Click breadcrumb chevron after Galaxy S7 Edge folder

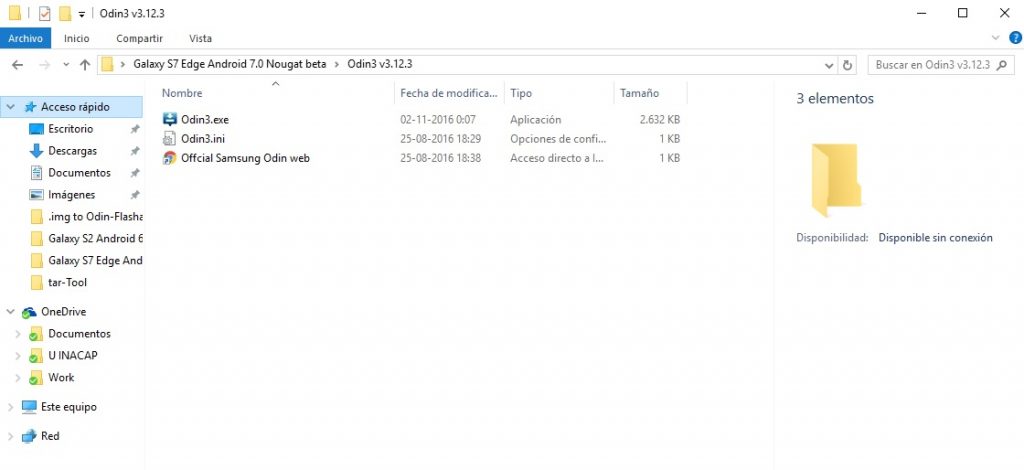pyautogui.click(x=337, y=65)
